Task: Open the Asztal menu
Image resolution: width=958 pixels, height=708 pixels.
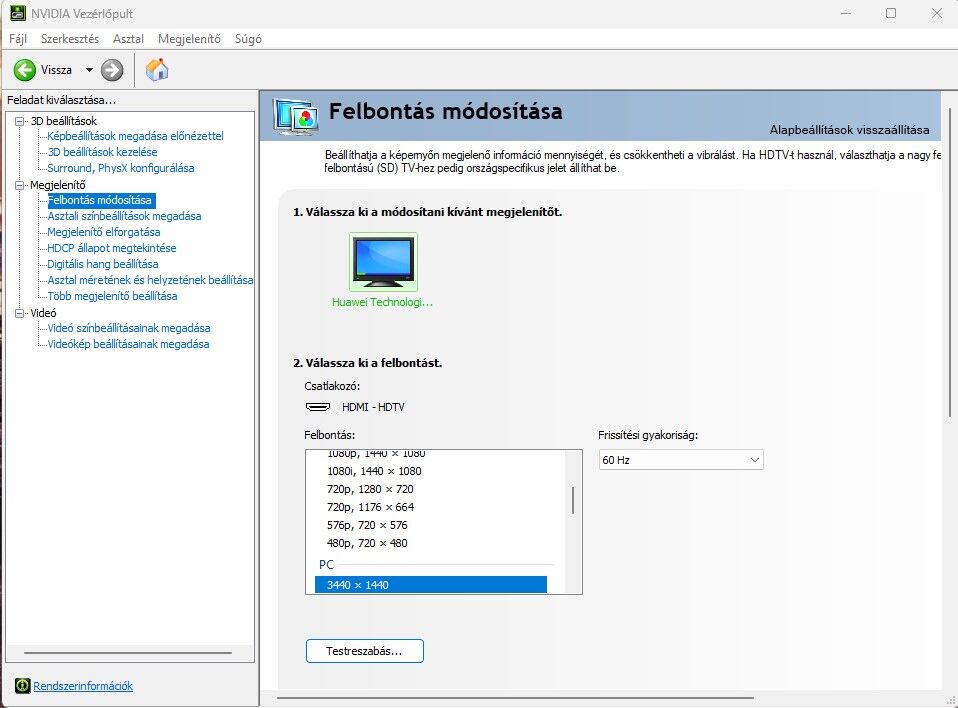Action: tap(128, 38)
